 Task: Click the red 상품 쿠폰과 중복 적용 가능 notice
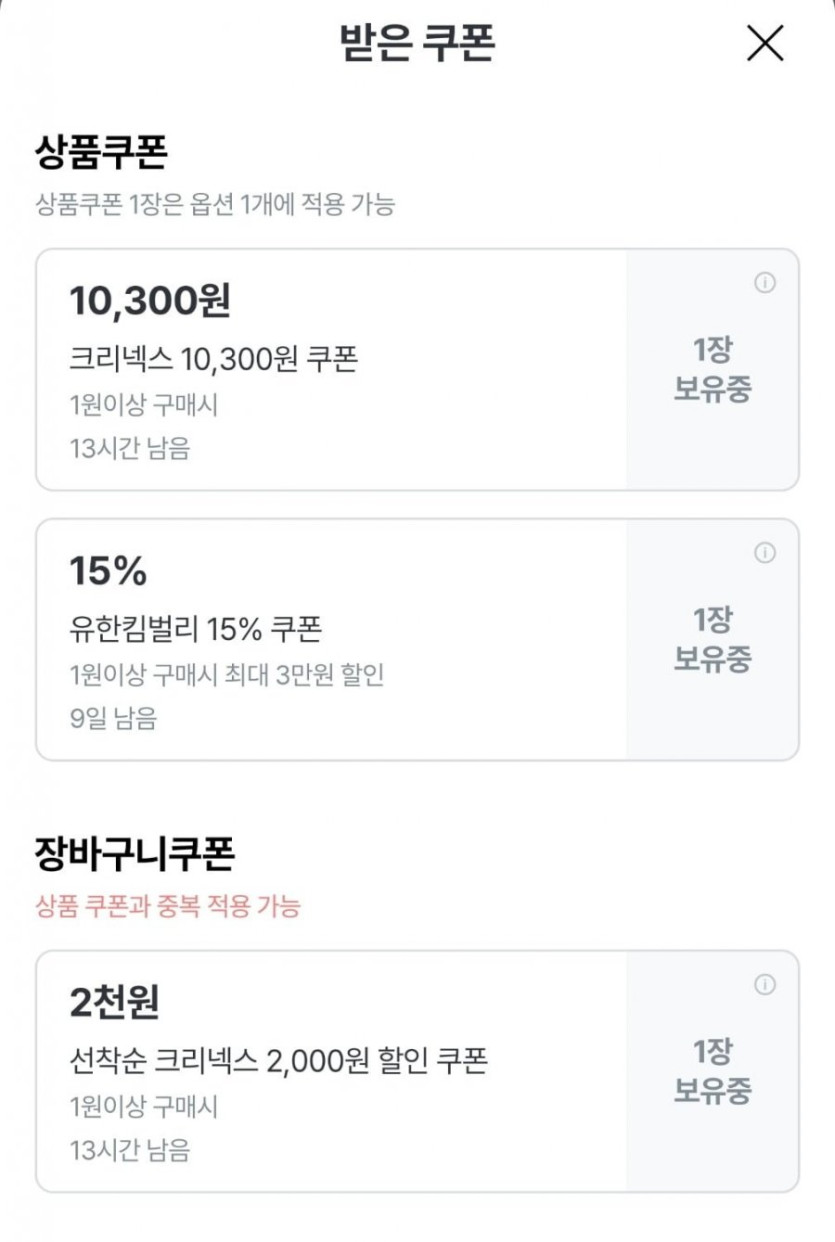(x=167, y=907)
